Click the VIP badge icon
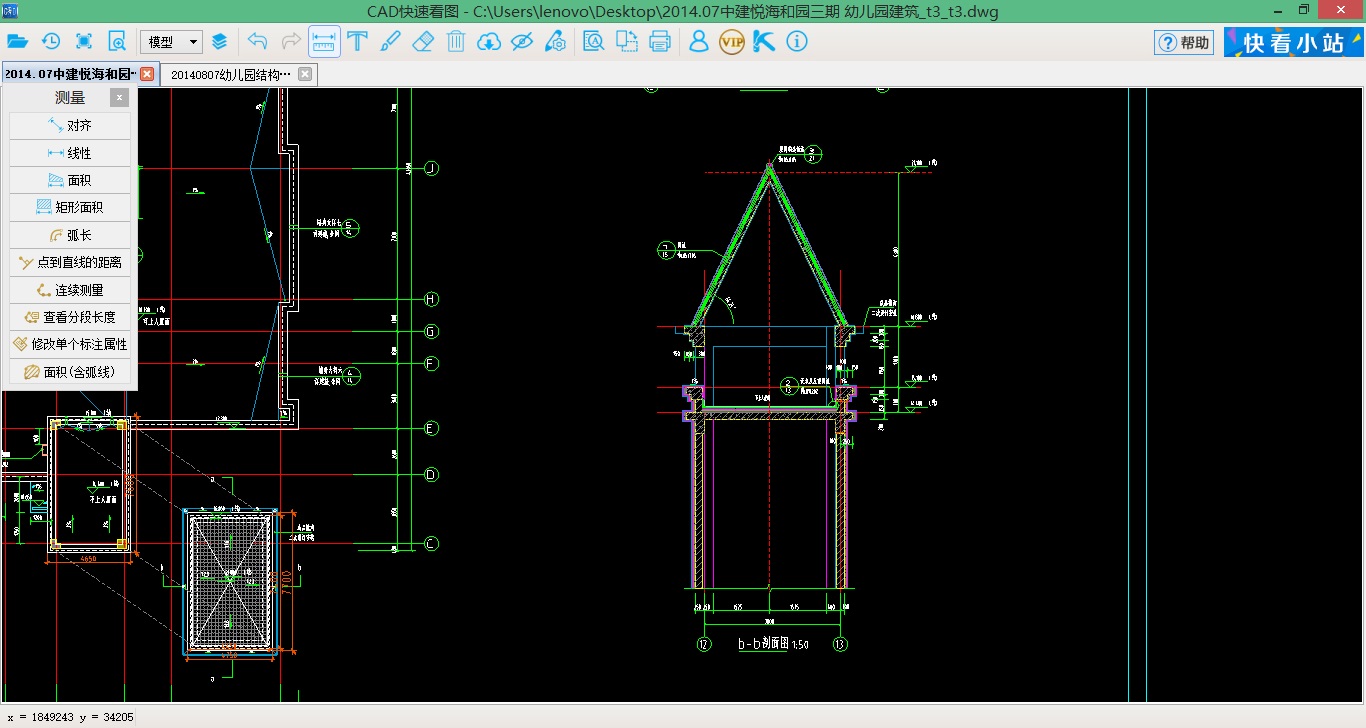The width and height of the screenshot is (1366, 728). click(732, 42)
